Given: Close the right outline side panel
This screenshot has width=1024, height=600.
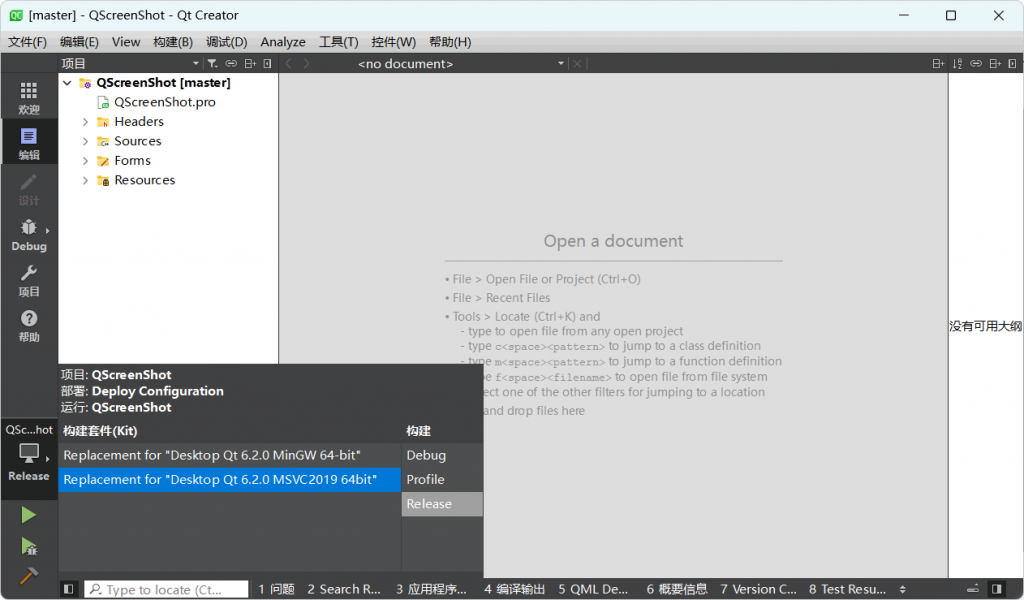Looking at the screenshot, I should pyautogui.click(x=1012, y=63).
